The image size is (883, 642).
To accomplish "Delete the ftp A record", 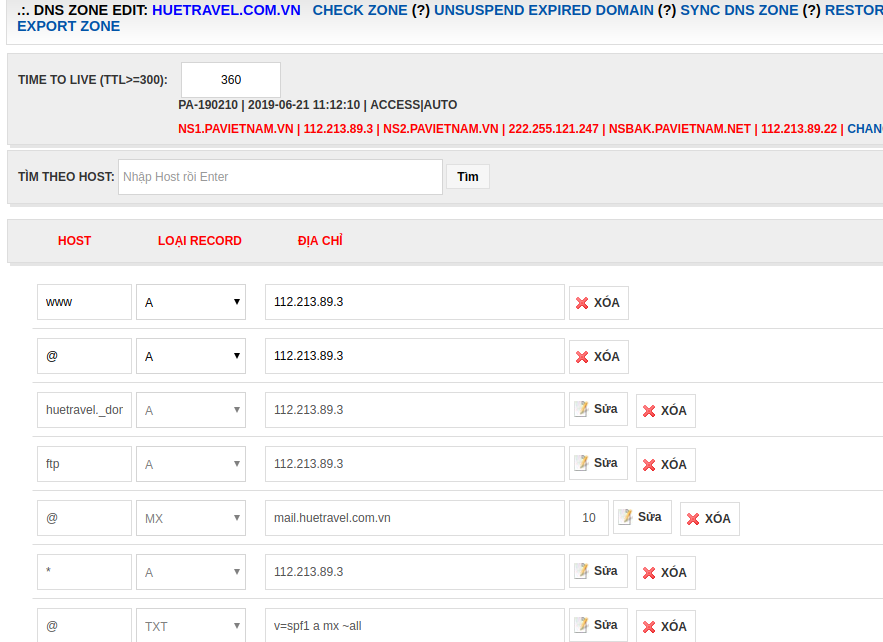I will tap(666, 465).
